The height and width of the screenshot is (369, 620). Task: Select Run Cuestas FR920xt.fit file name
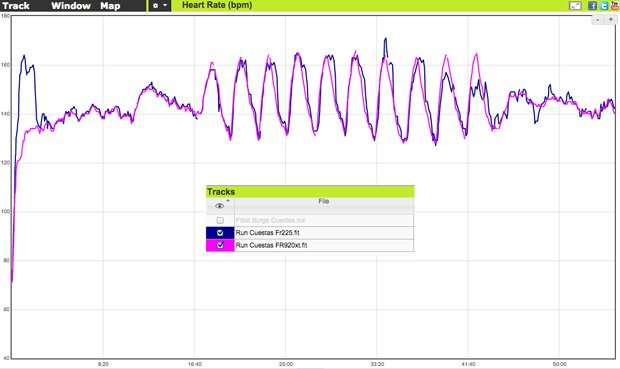(x=272, y=245)
